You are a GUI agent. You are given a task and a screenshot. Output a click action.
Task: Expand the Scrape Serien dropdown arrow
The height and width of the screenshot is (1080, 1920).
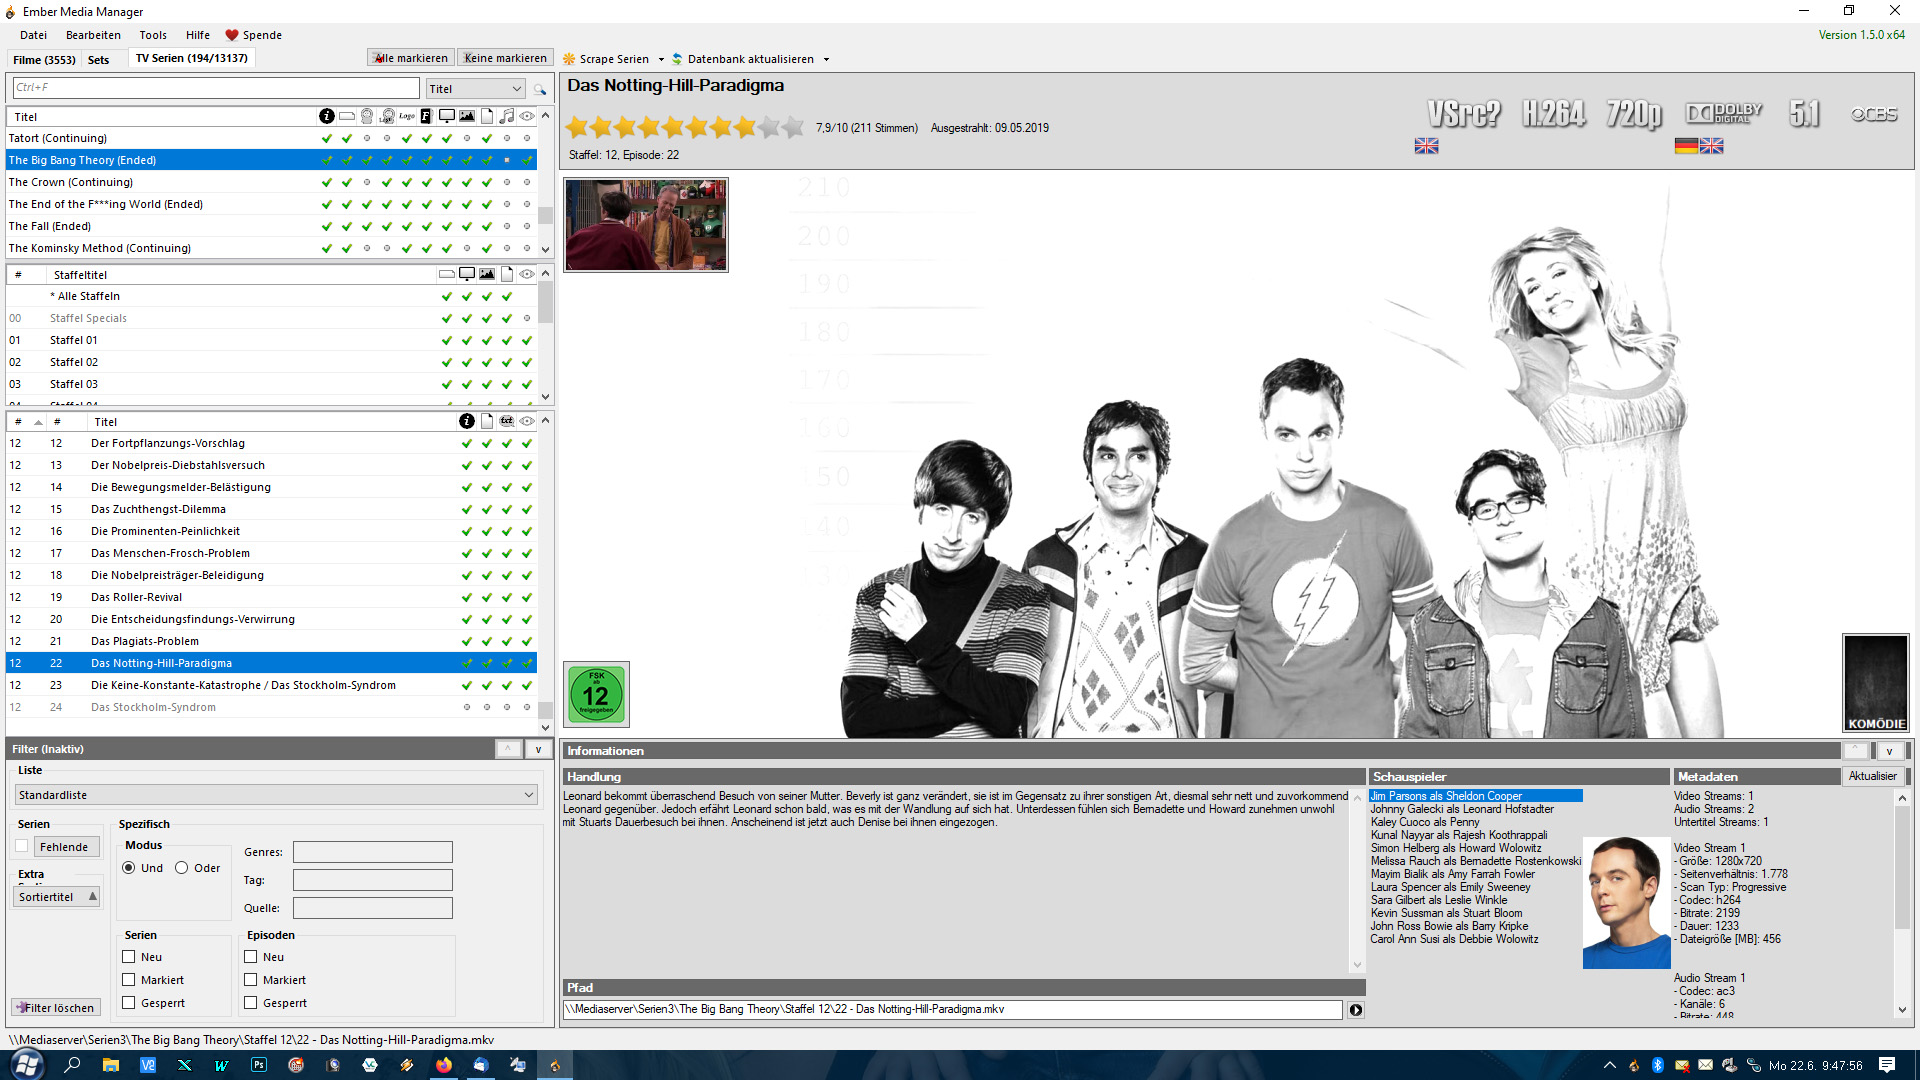(x=661, y=59)
